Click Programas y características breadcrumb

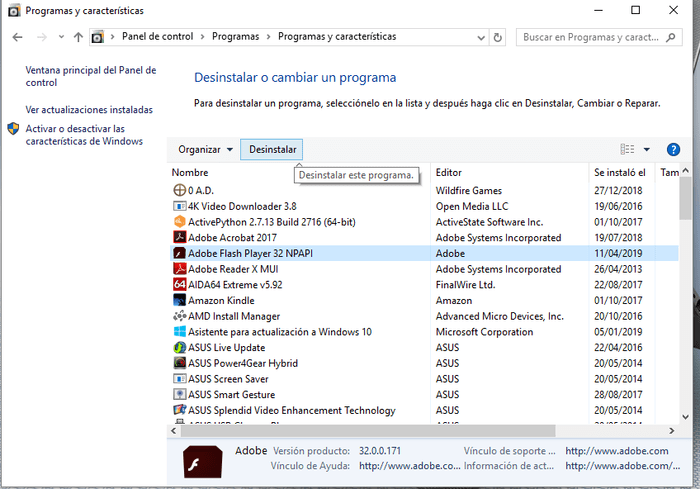click(x=337, y=37)
